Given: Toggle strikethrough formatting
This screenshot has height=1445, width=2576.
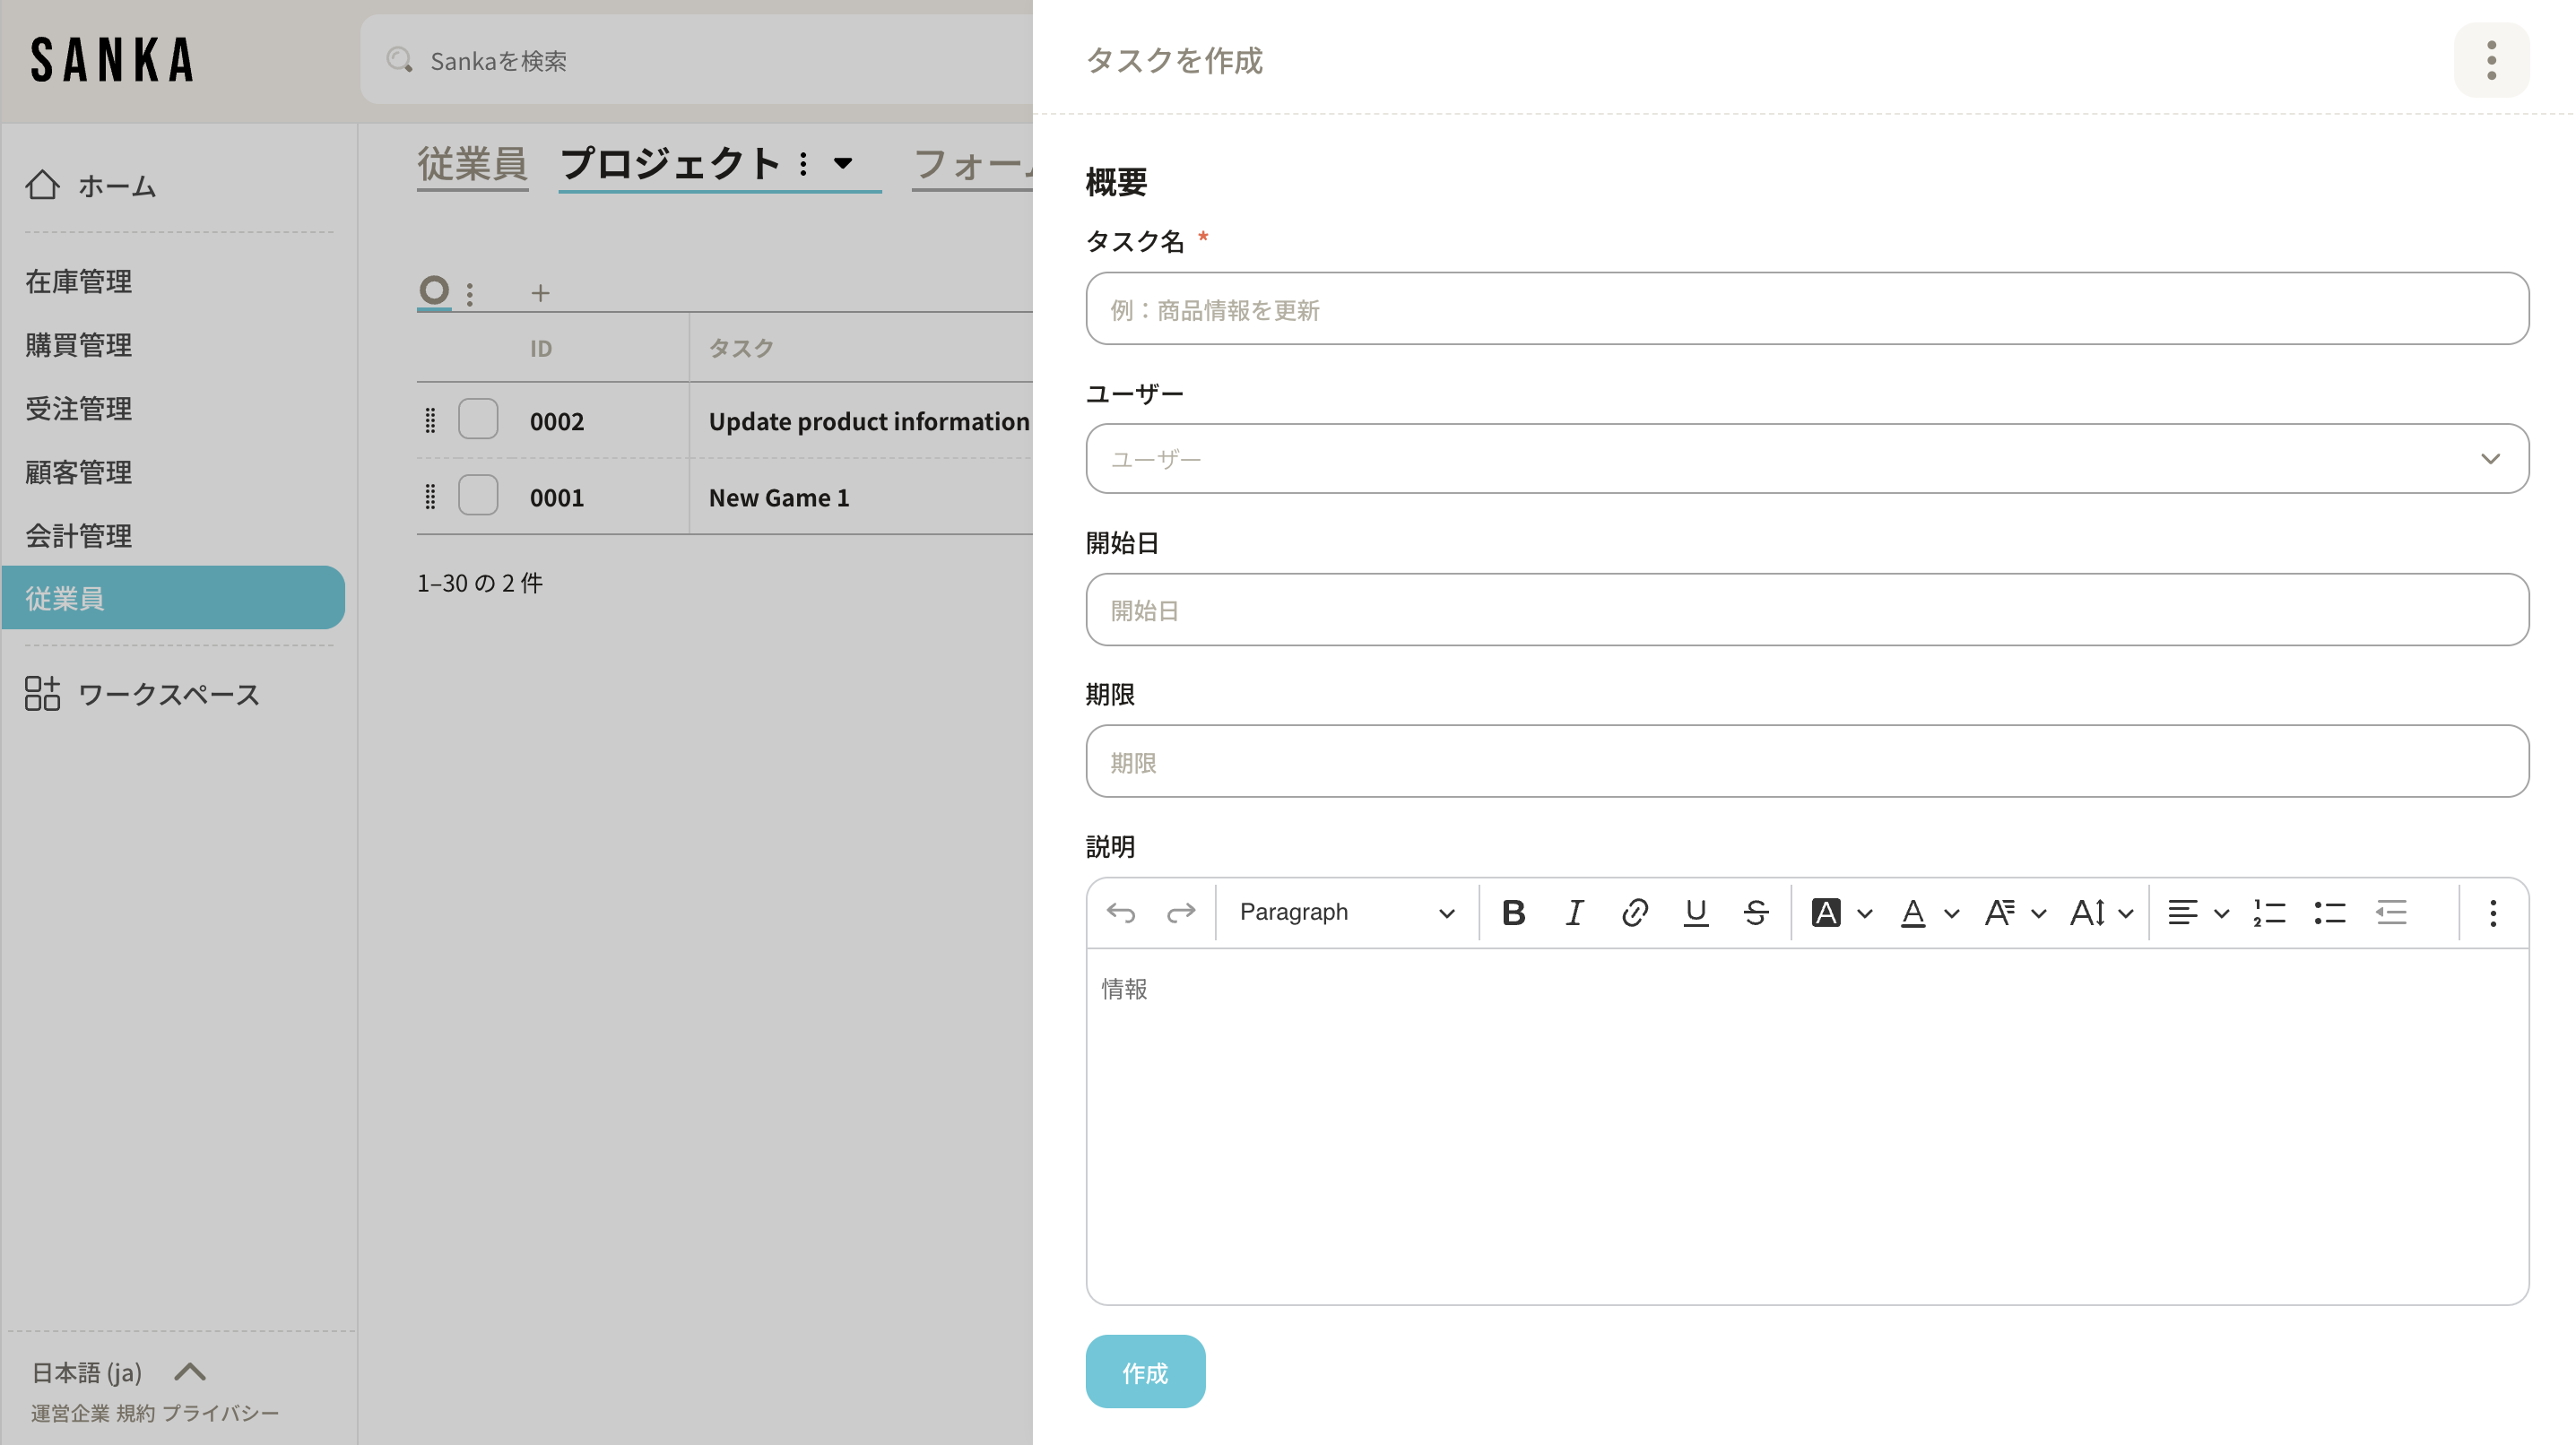Looking at the screenshot, I should click(x=1756, y=912).
